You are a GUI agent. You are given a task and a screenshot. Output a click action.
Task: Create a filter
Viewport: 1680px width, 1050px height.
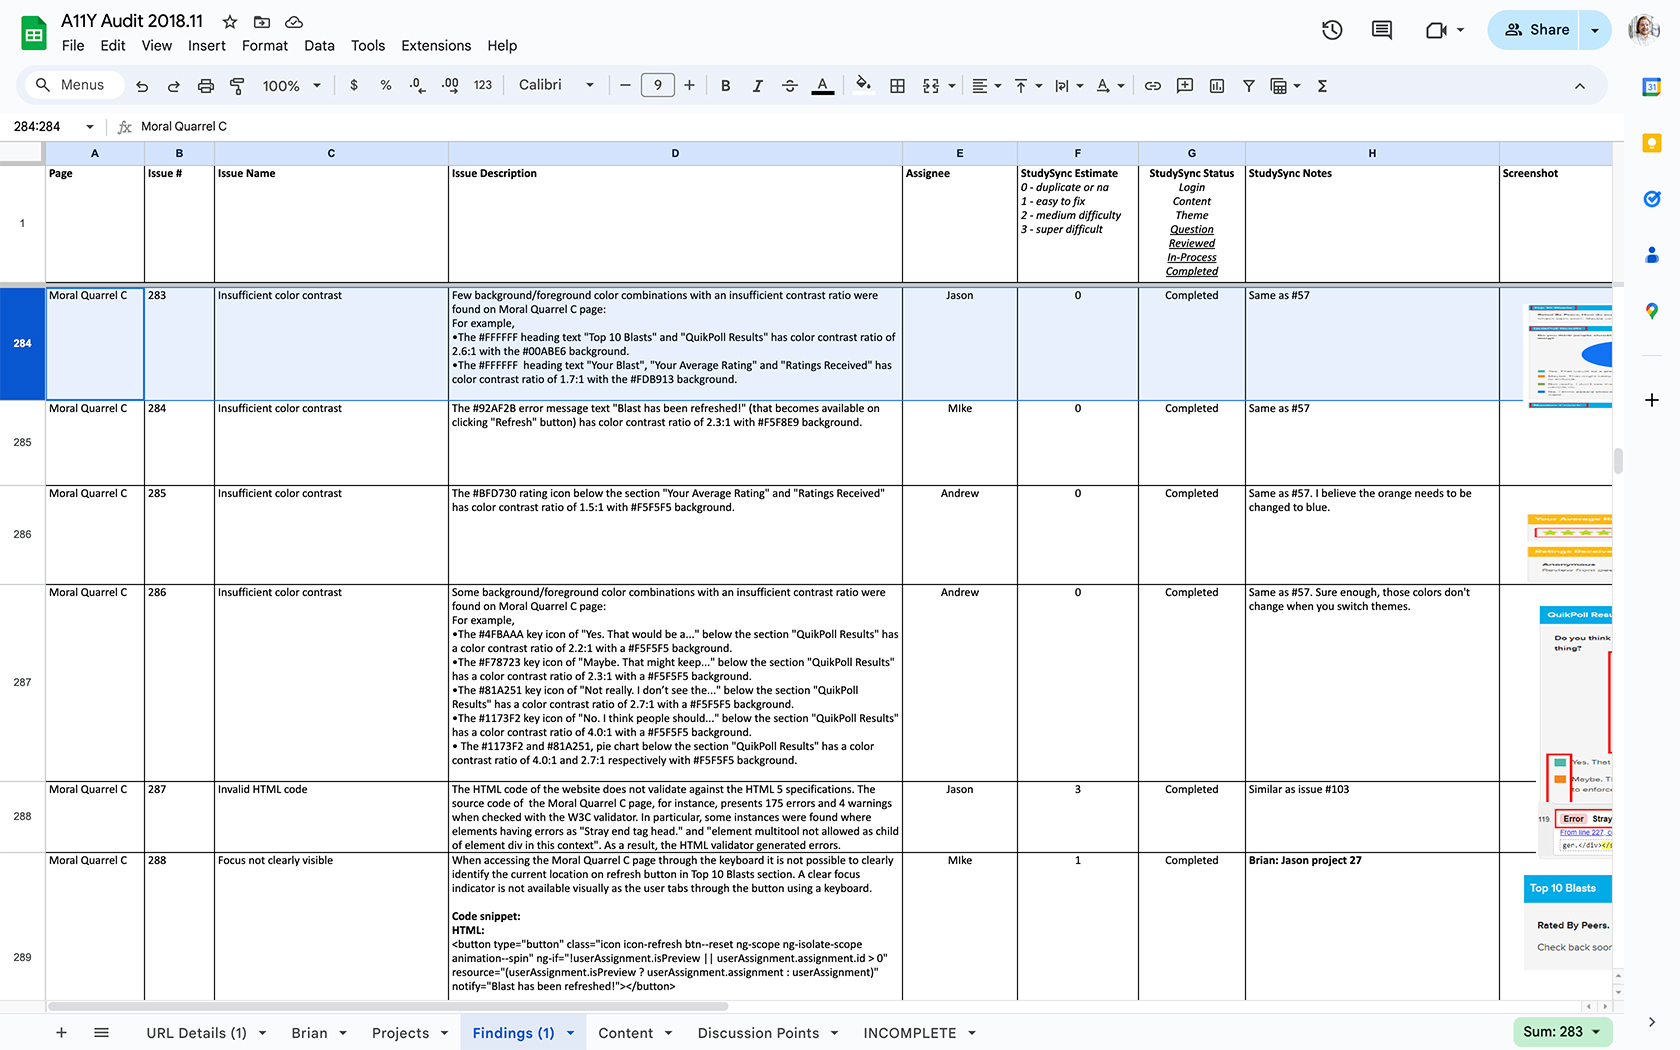pos(1249,86)
